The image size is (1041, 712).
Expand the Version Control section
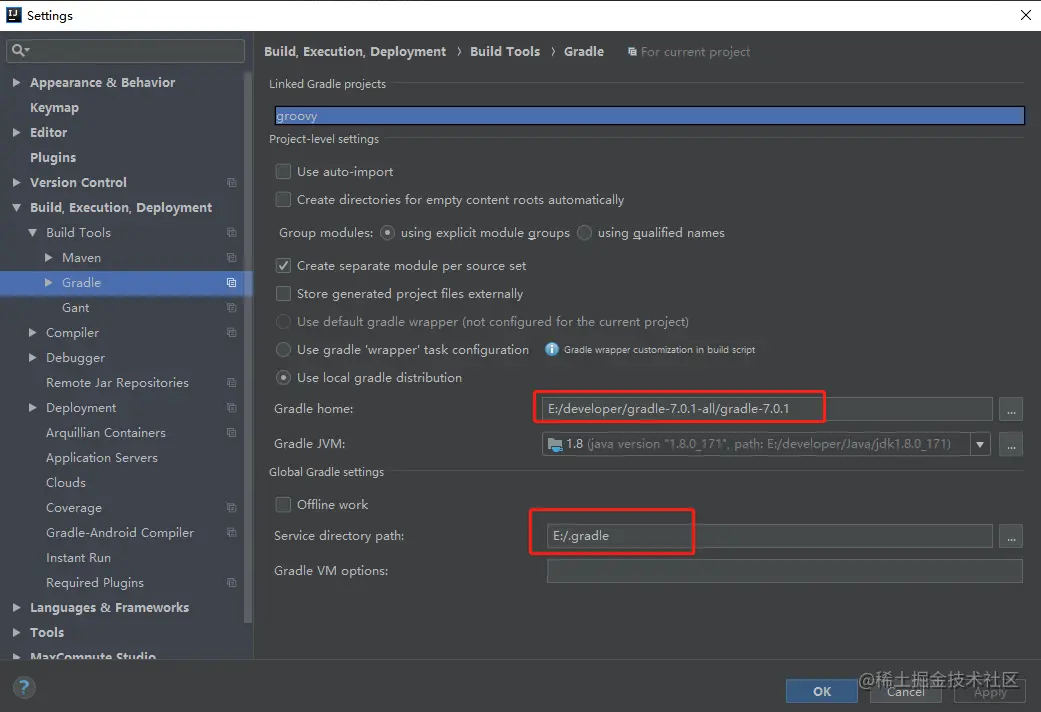pos(17,182)
